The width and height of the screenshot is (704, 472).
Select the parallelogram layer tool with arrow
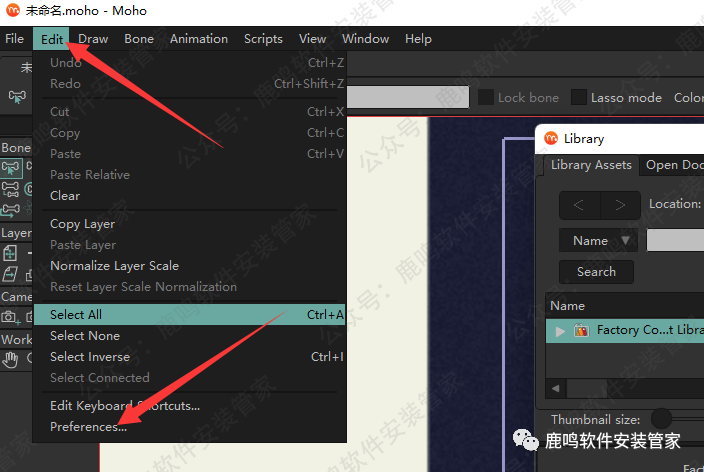click(10, 274)
